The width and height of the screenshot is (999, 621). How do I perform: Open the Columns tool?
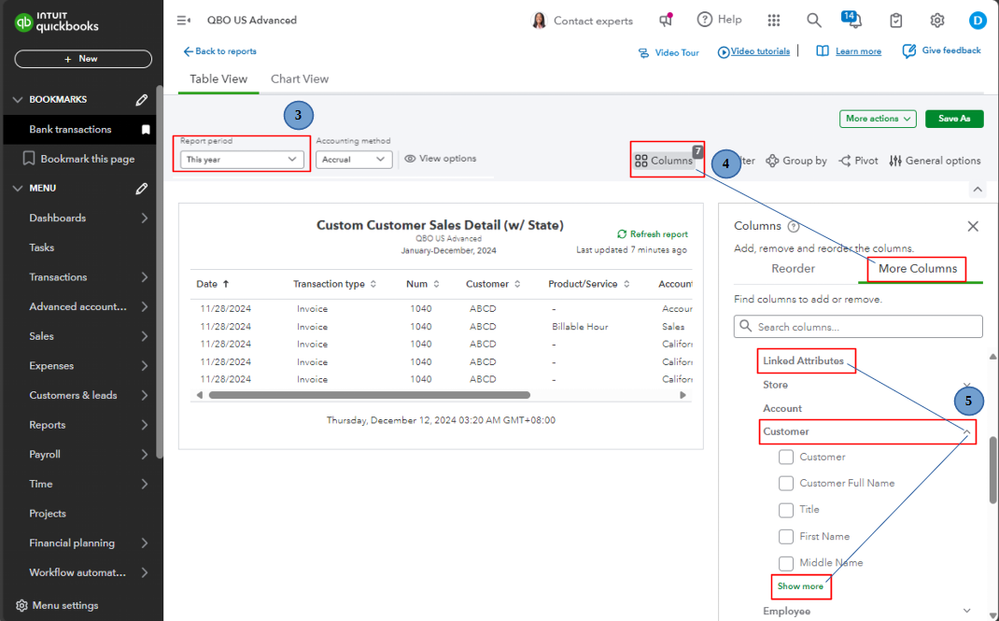click(x=664, y=161)
